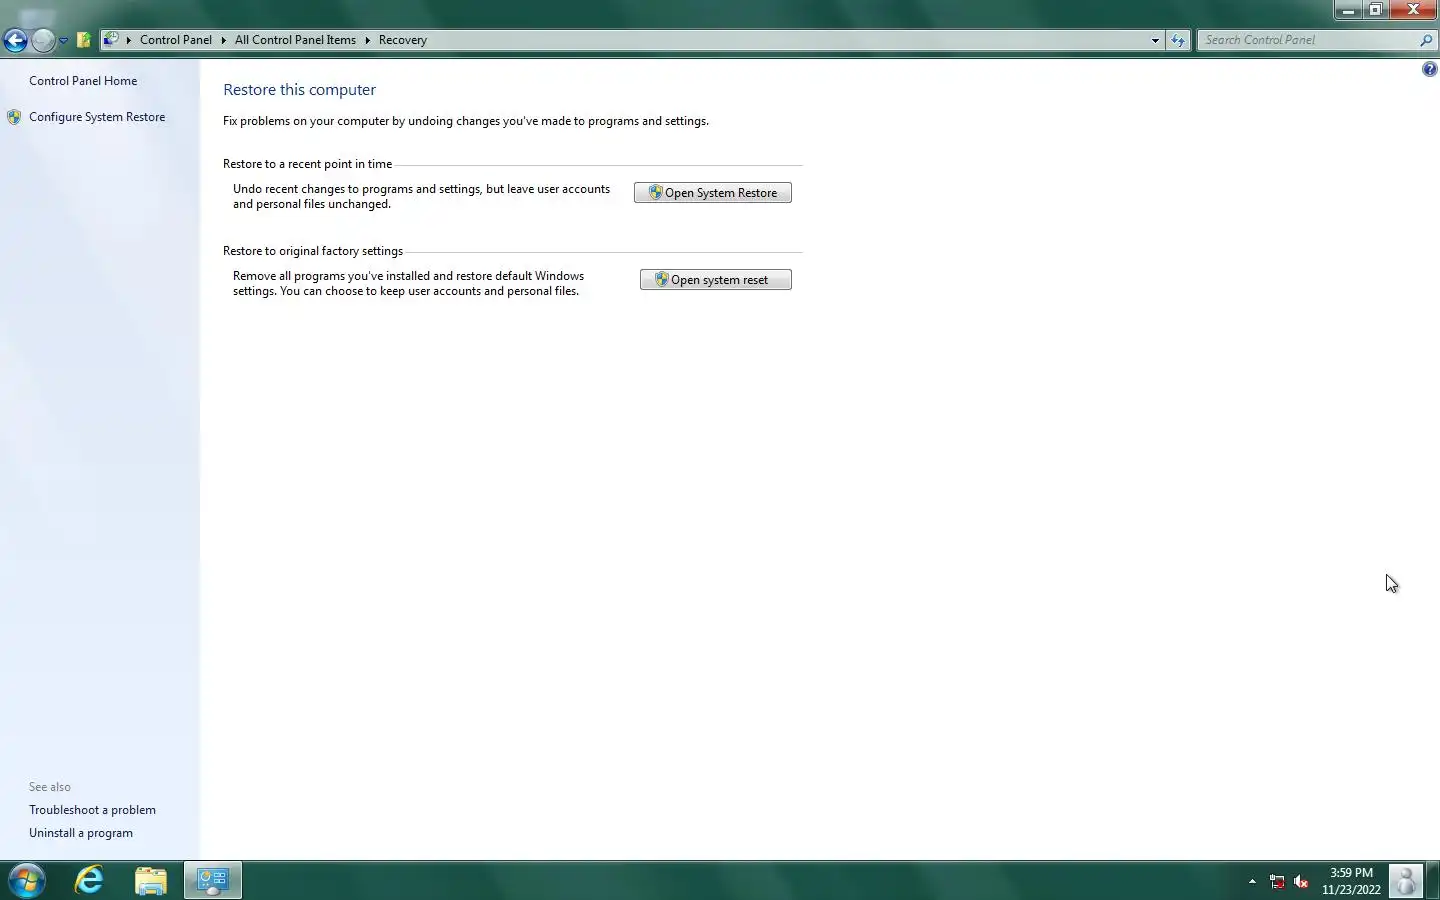This screenshot has height=900, width=1440.
Task: Restore down the Recovery window
Action: click(1376, 10)
